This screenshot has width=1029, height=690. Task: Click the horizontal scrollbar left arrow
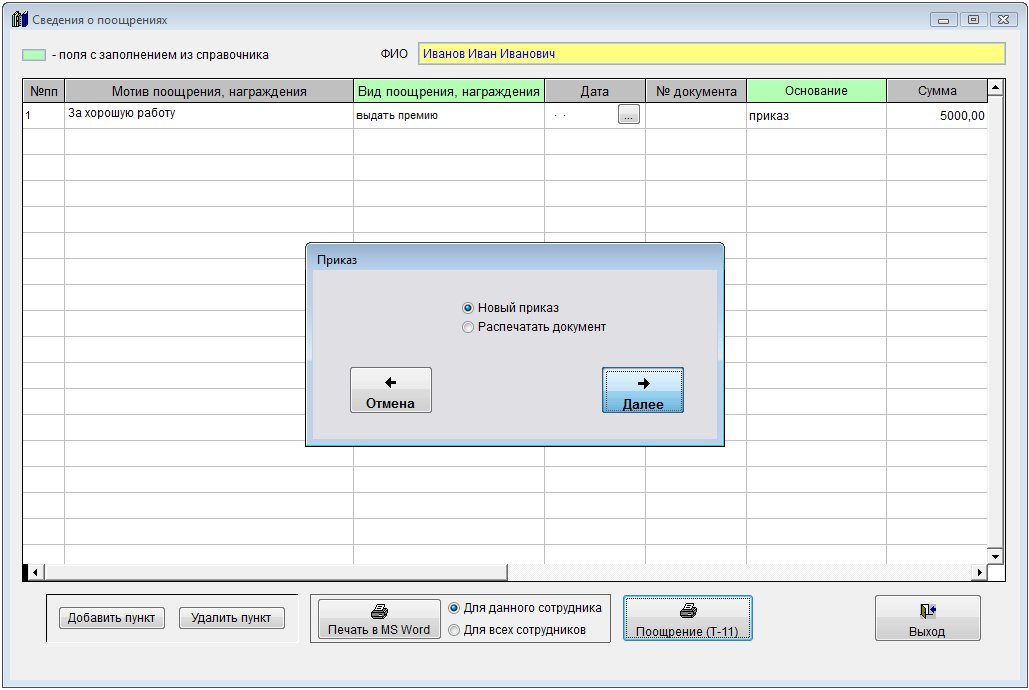click(35, 572)
